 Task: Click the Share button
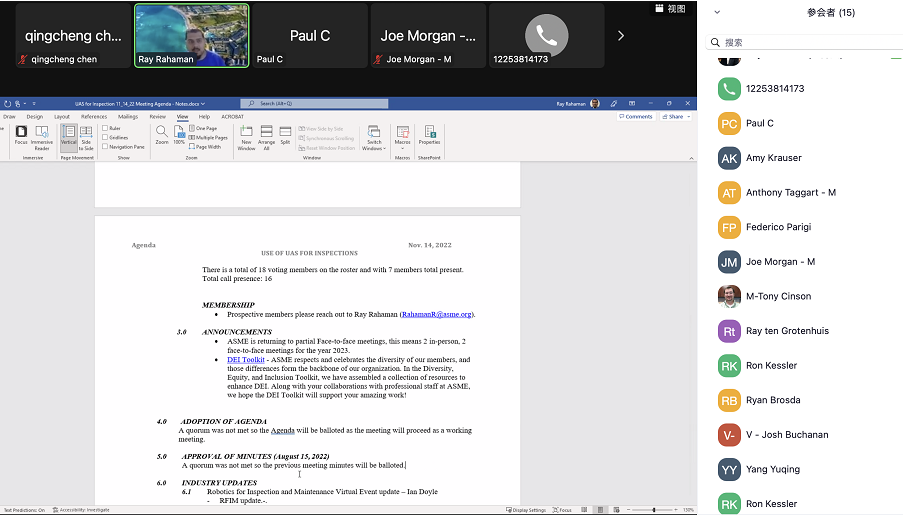tap(673, 117)
